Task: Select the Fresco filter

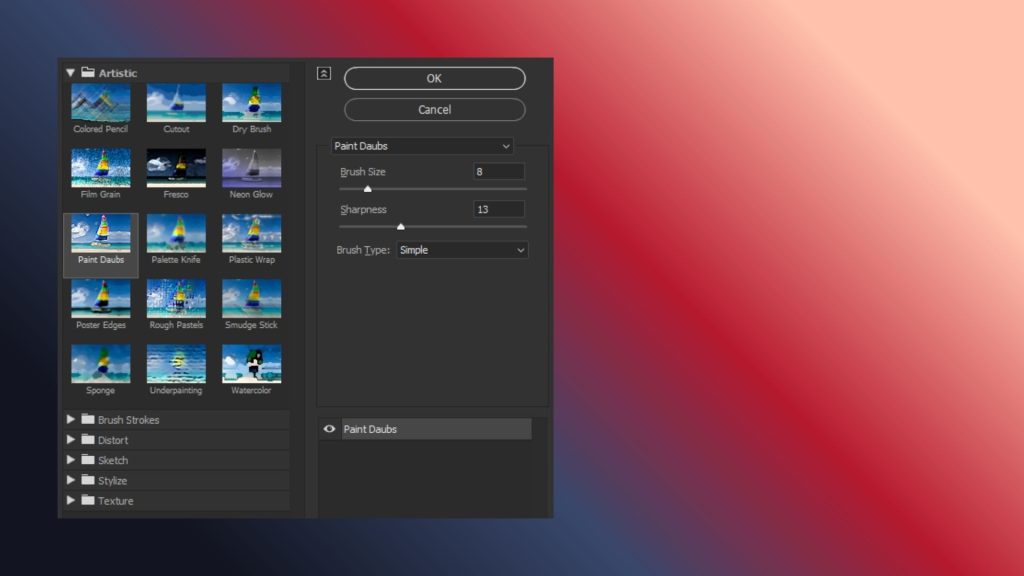Action: coord(176,168)
